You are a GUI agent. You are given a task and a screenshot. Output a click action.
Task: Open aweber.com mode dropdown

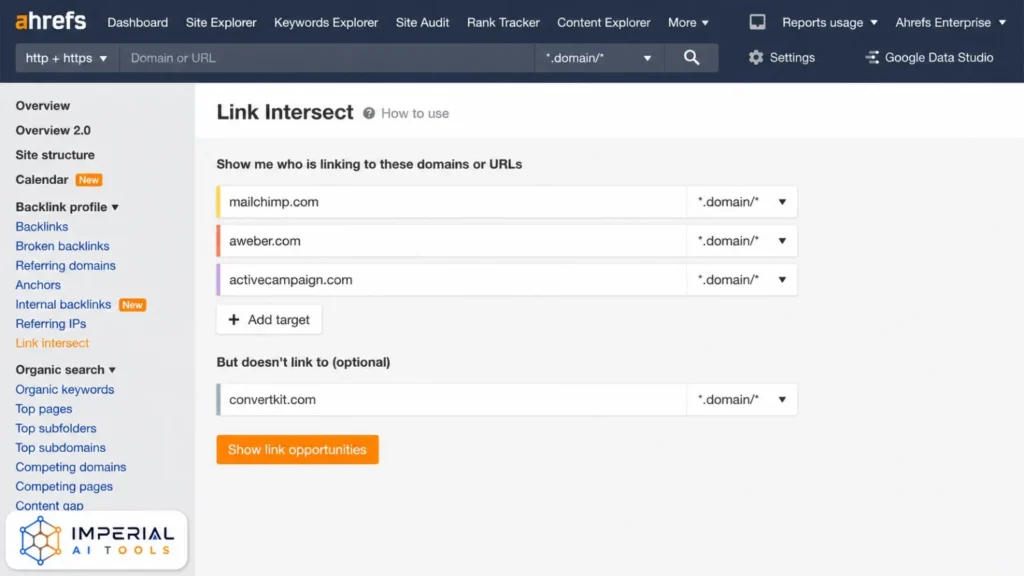[741, 240]
